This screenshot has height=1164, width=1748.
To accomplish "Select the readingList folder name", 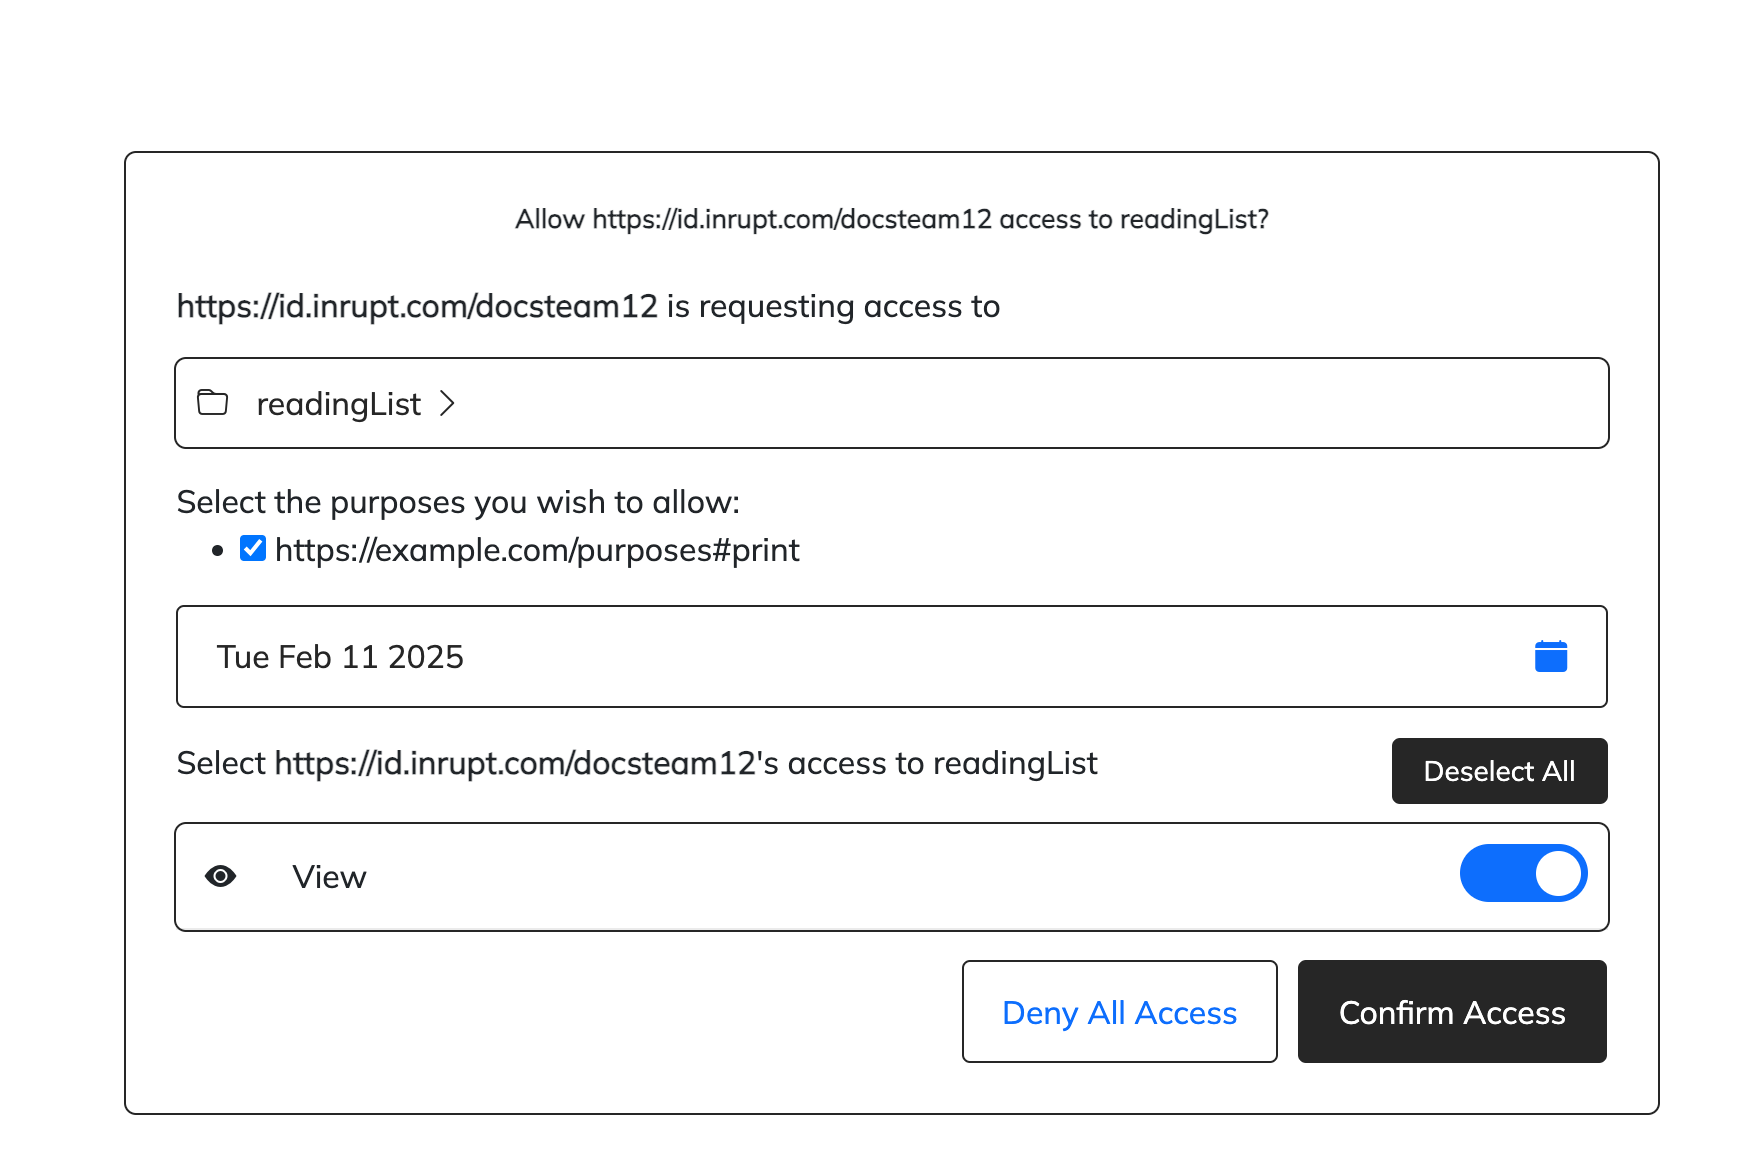I will point(338,404).
